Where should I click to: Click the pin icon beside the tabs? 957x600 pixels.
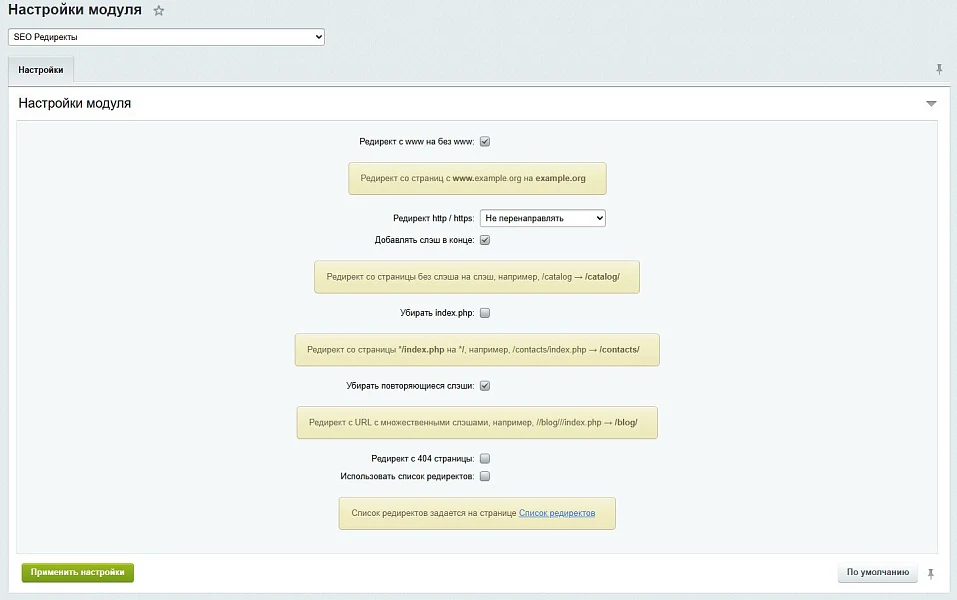point(939,70)
